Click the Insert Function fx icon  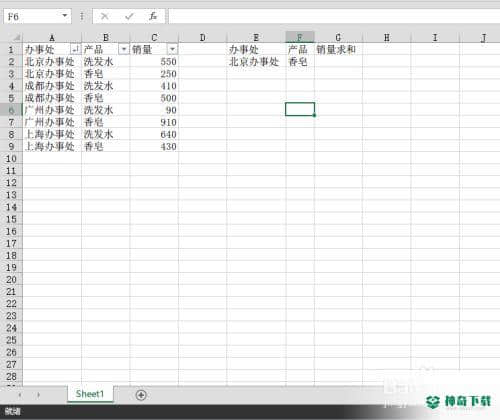coord(153,16)
